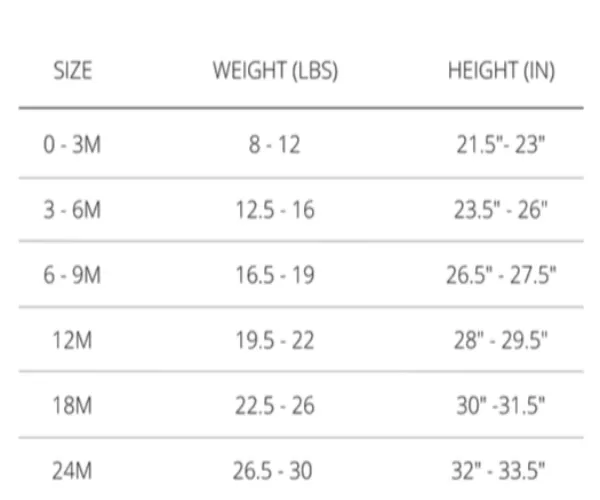Click the HEIGHT (IN) column header
The image size is (600, 500).
[501, 71]
